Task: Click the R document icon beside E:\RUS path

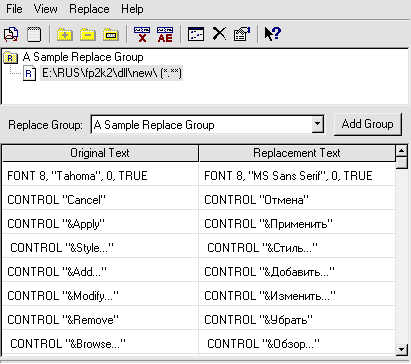Action: coord(29,73)
